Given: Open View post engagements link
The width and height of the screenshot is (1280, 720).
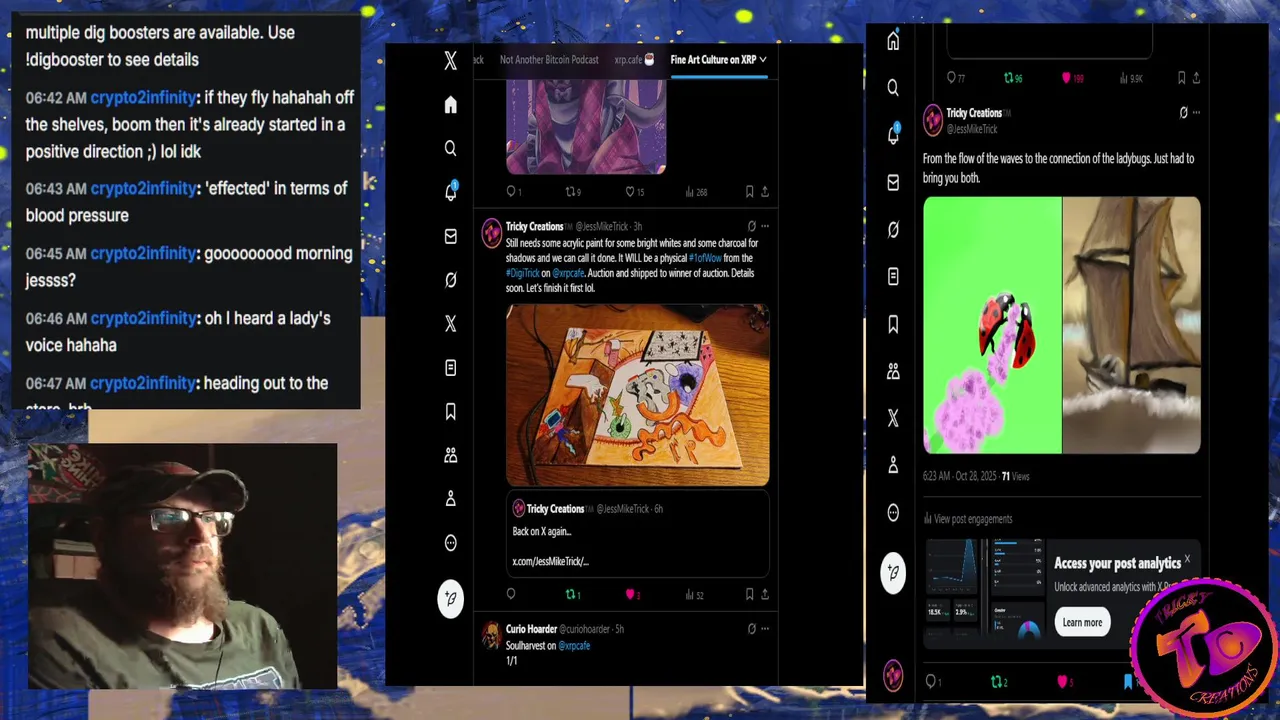Looking at the screenshot, I should [967, 519].
